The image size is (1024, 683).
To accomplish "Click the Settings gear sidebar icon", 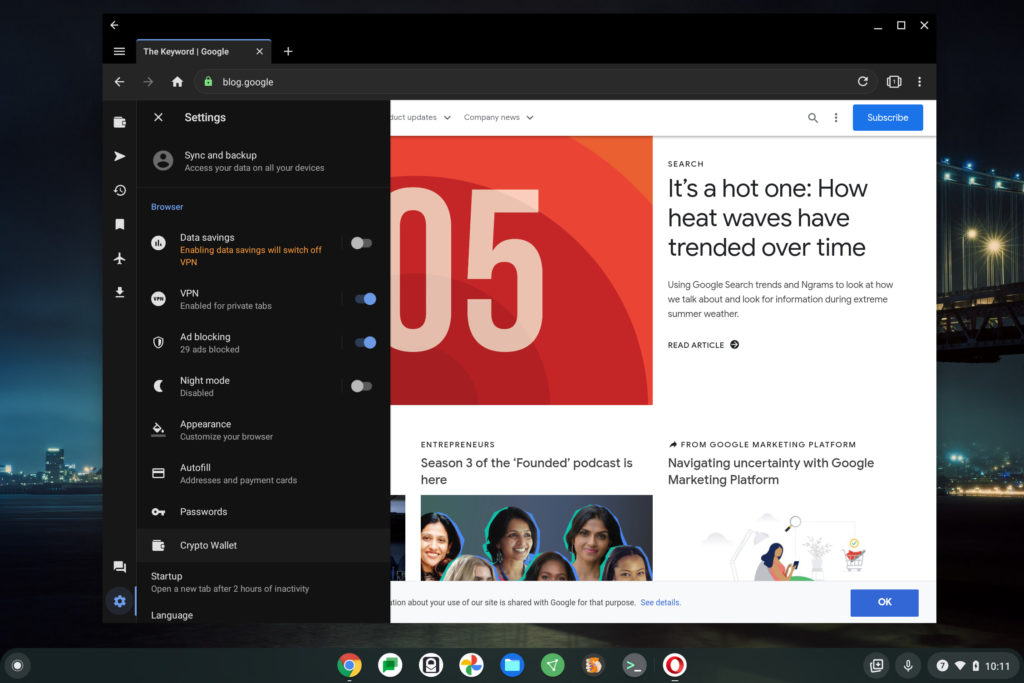I will pyautogui.click(x=120, y=601).
